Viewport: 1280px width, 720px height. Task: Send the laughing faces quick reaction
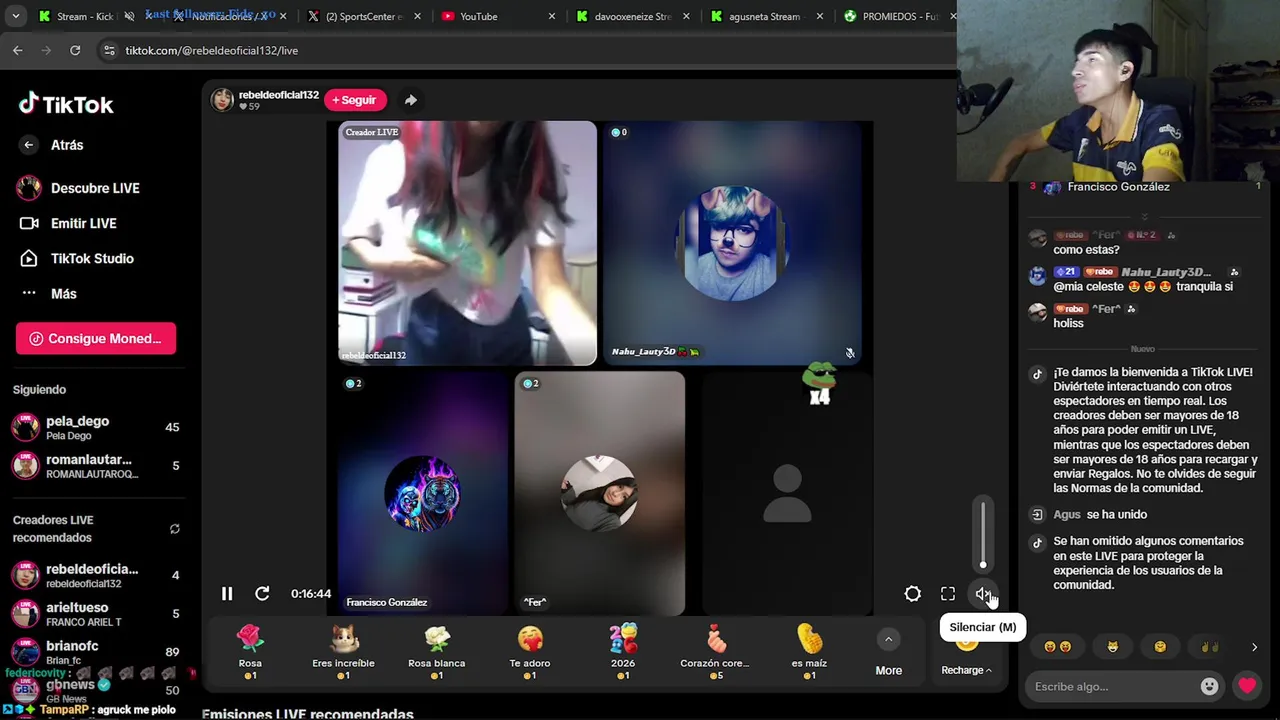1057,647
